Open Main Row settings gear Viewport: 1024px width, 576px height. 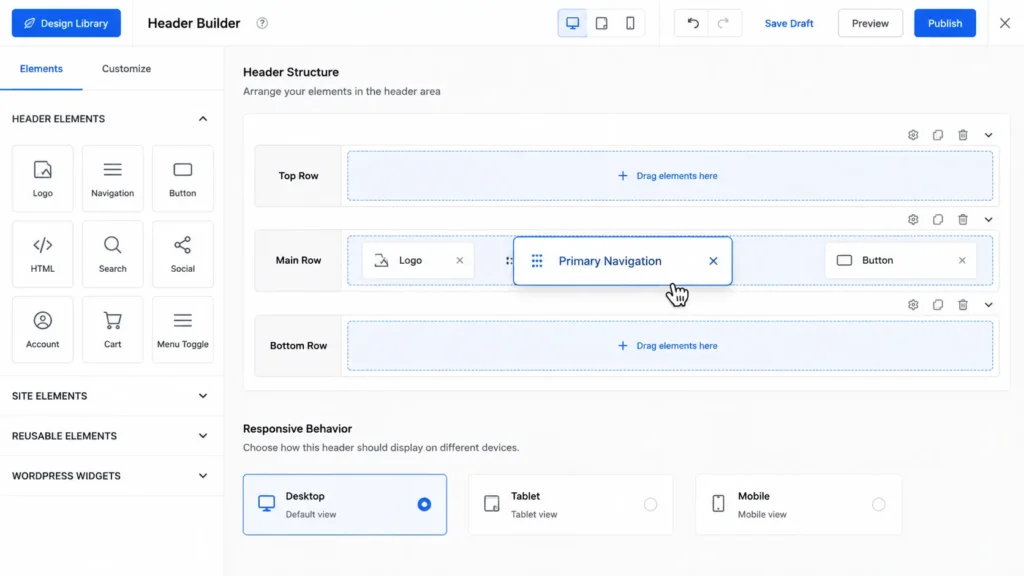coord(913,219)
